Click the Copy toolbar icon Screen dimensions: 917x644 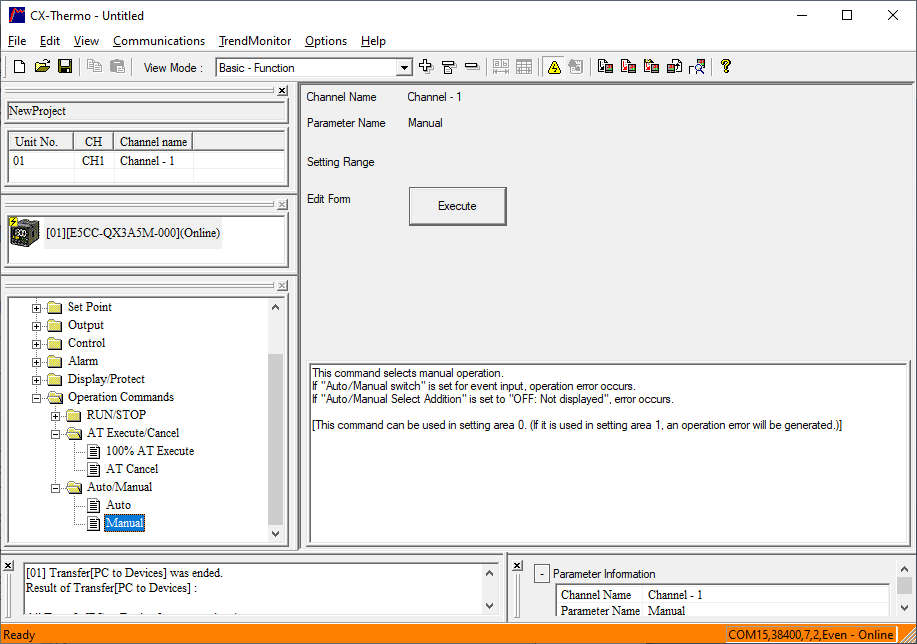[x=94, y=67]
